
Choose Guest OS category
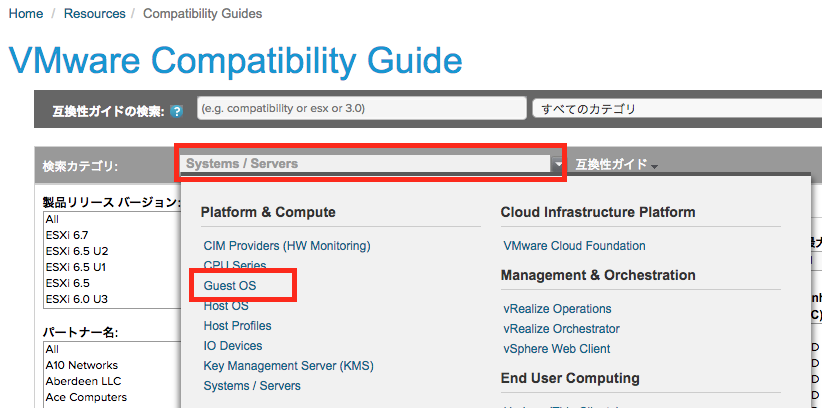pyautogui.click(x=230, y=286)
